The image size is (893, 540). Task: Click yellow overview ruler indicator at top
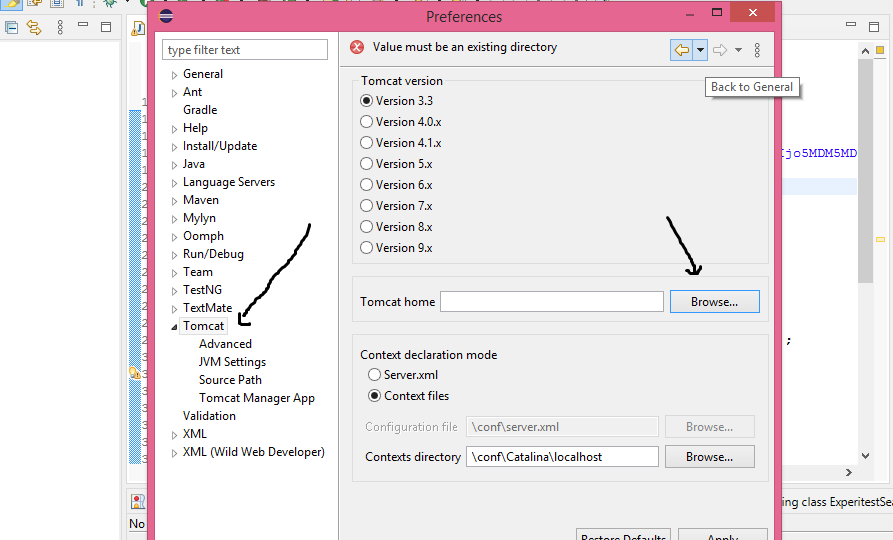coord(880,50)
